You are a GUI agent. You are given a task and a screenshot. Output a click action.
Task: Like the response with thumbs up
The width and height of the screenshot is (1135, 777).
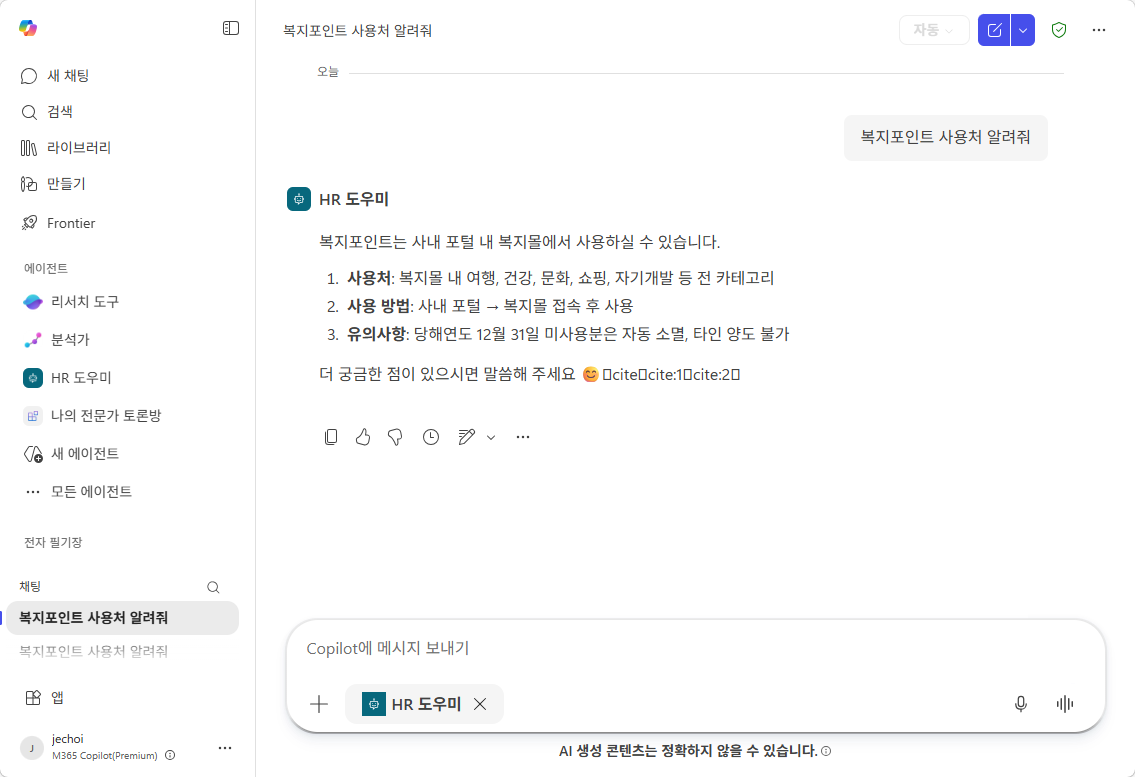[363, 437]
